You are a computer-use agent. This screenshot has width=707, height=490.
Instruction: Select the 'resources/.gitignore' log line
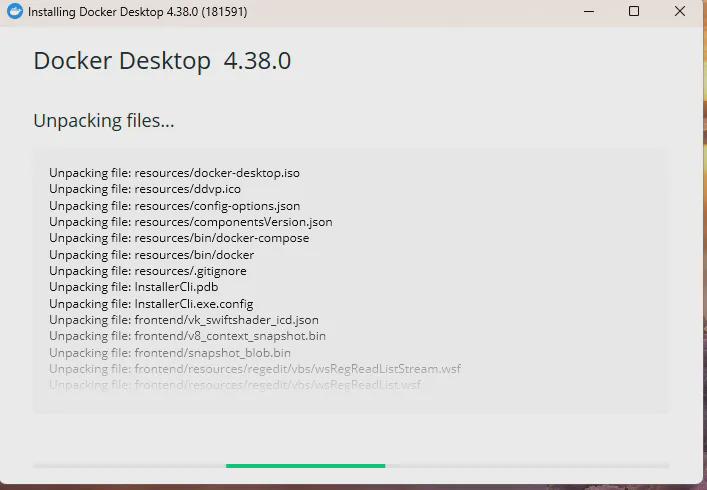[x=148, y=271]
